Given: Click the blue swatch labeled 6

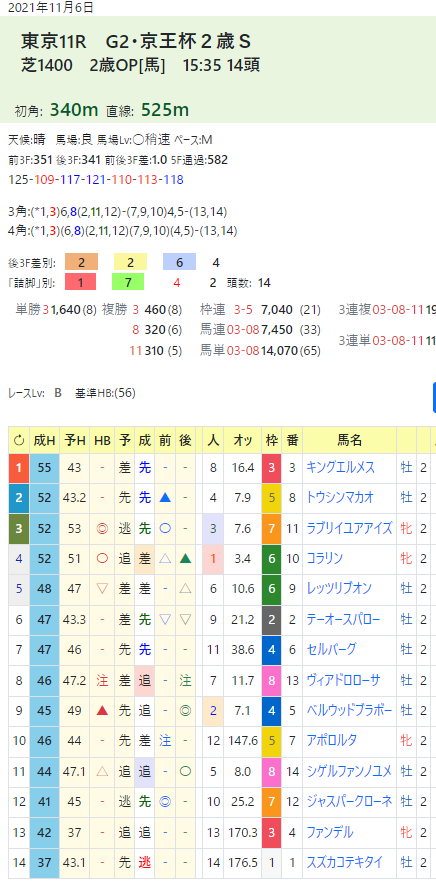Looking at the screenshot, I should coord(179,262).
